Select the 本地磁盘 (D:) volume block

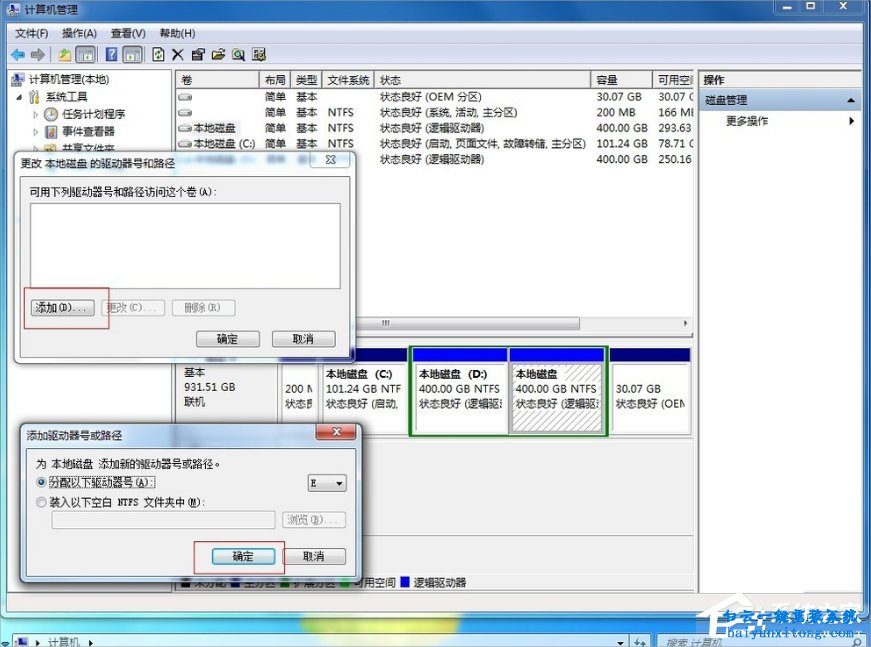click(458, 385)
